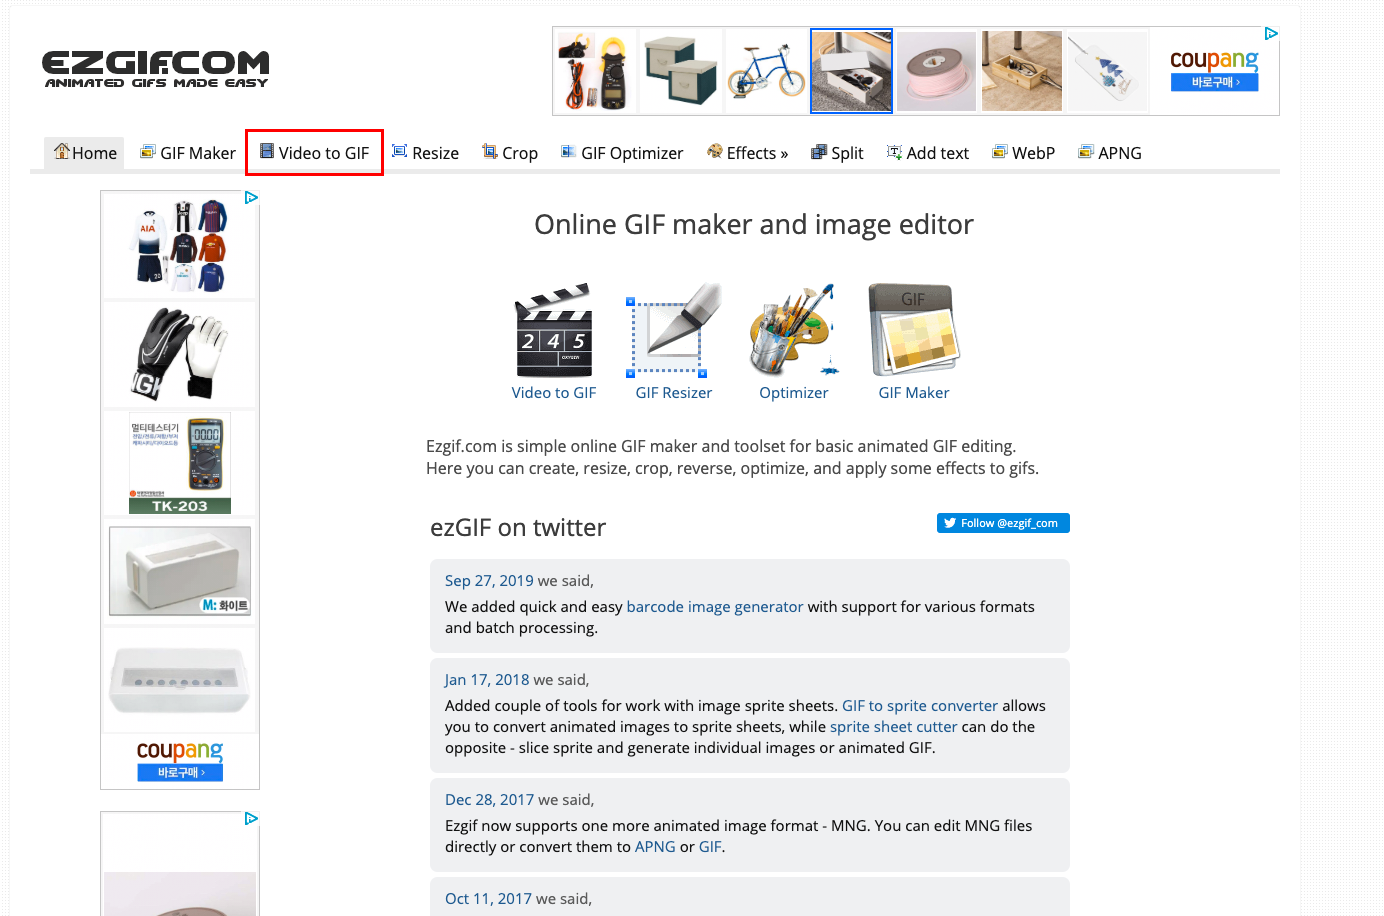Click the Split tab icon

pyautogui.click(x=819, y=152)
